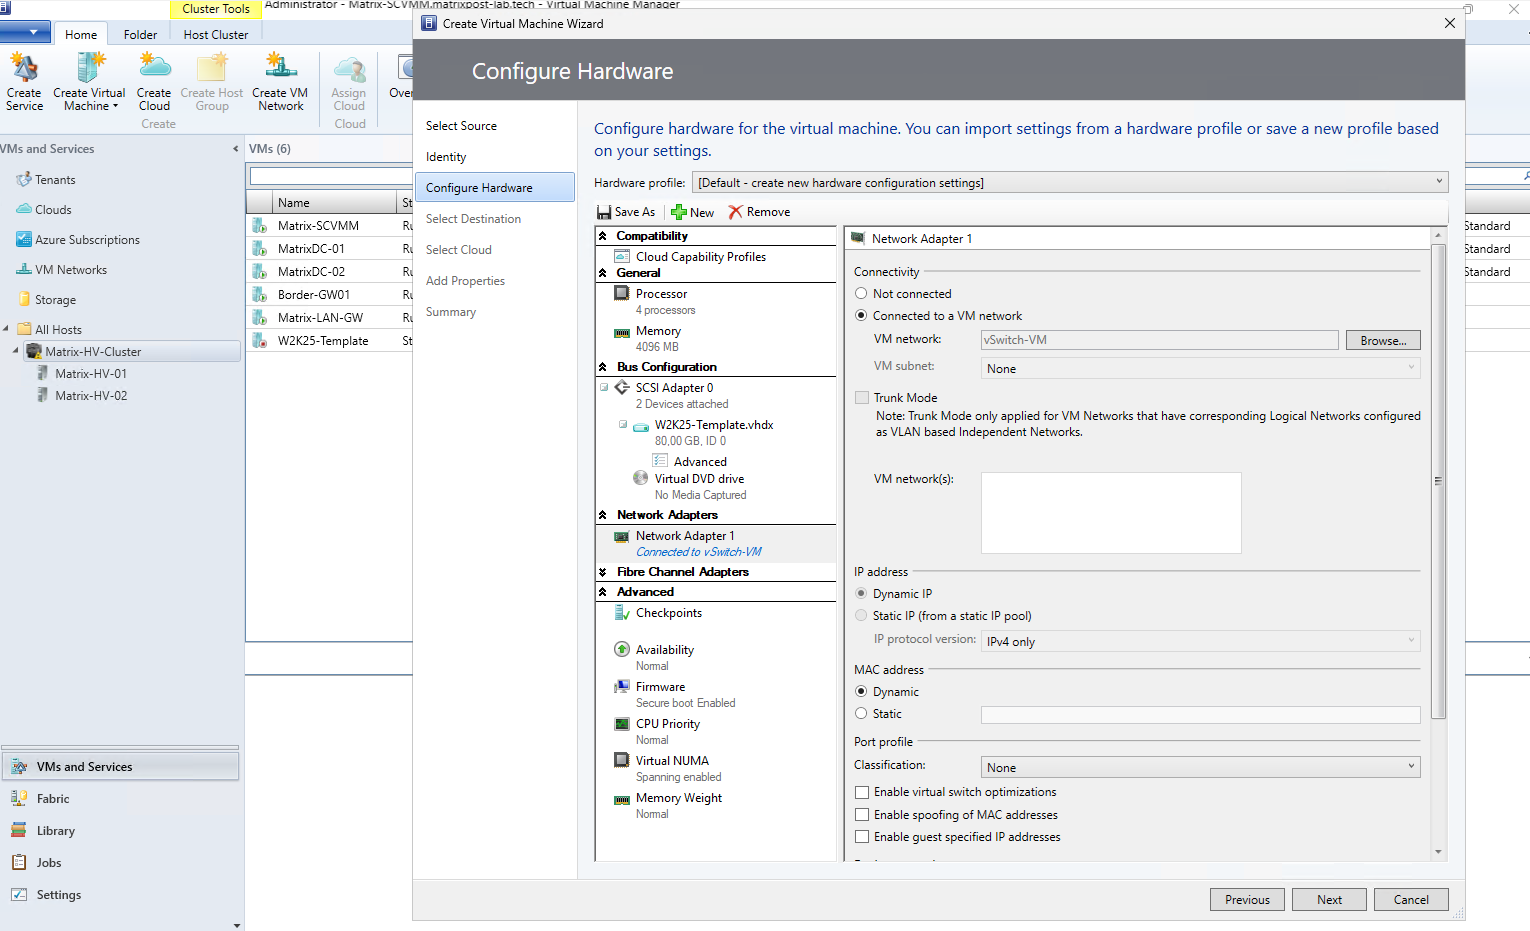
Task: Click the VM network(s) list box
Action: point(1111,513)
